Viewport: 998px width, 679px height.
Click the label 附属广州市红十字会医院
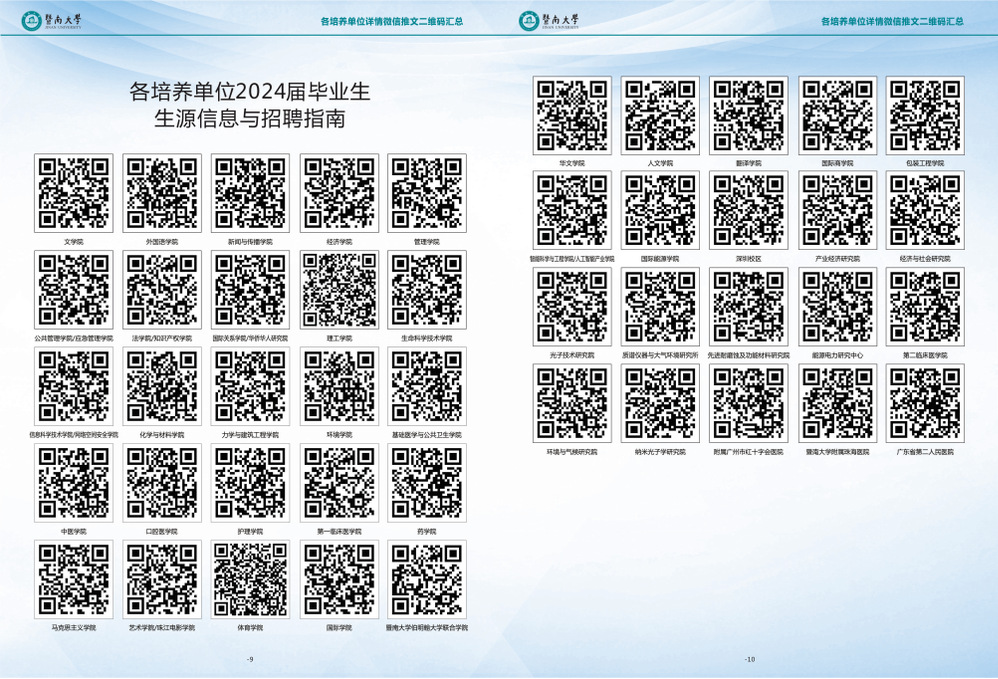[748, 452]
